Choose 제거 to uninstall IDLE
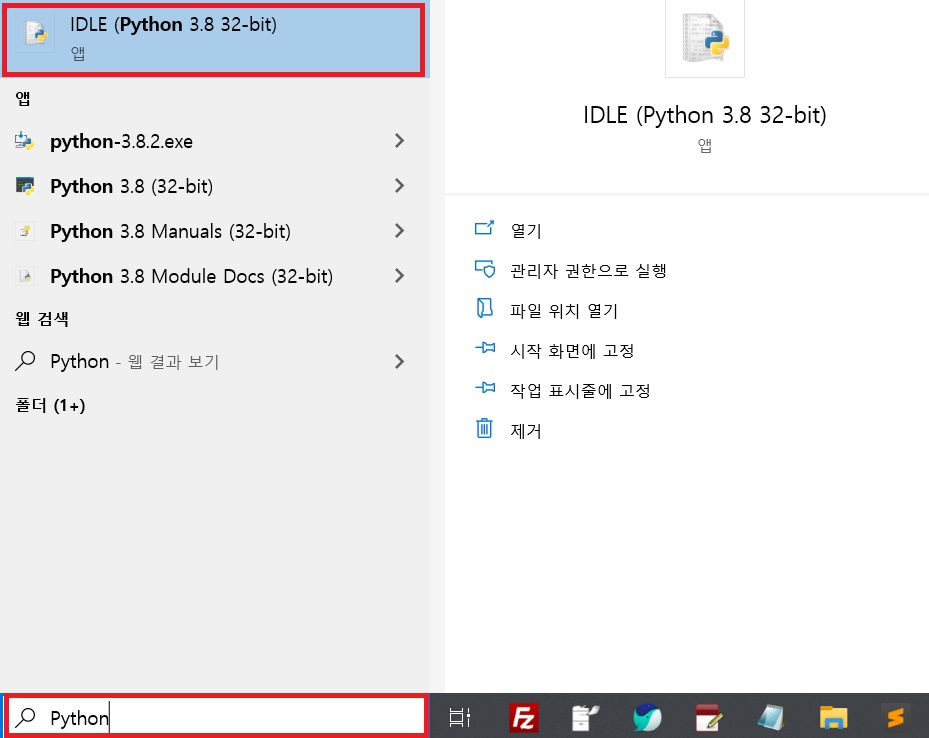The image size is (929, 738). click(x=526, y=431)
